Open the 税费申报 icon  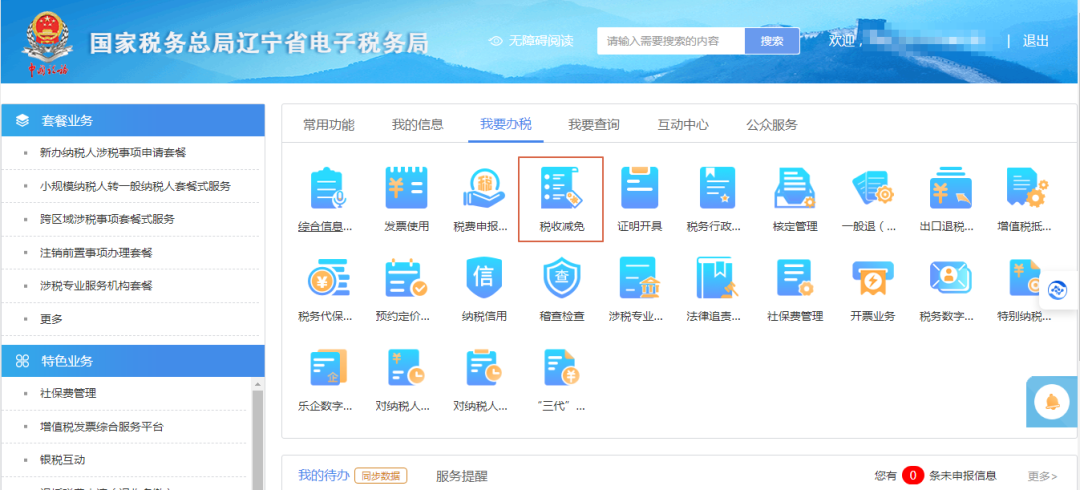(x=484, y=187)
